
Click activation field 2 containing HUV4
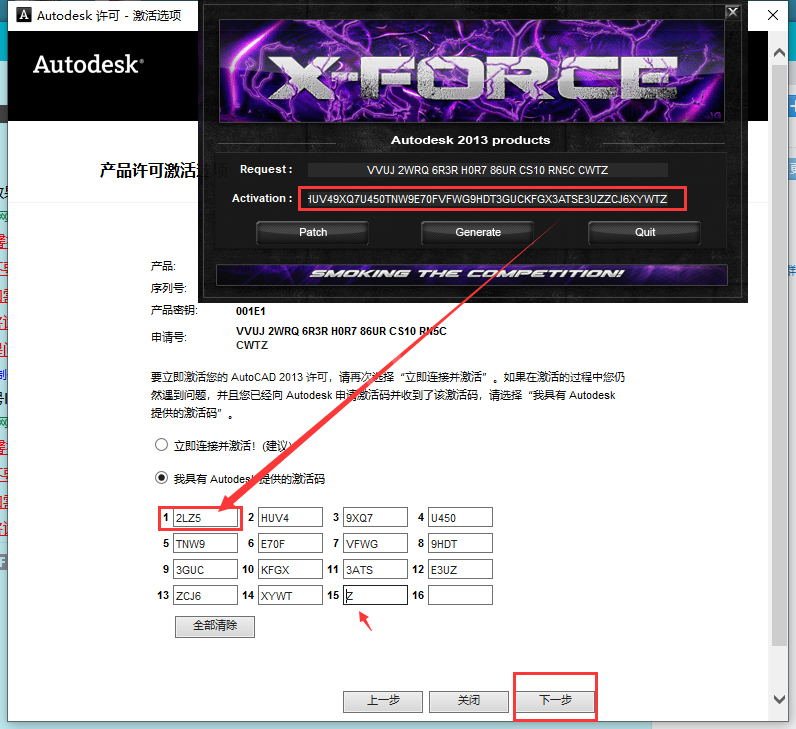pos(290,517)
